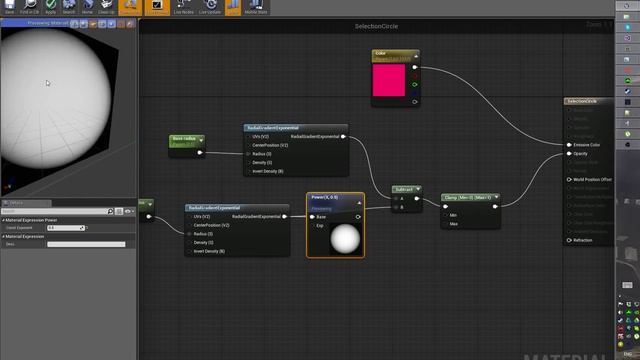Open the Base radius node dropdown arrow
640x360 pixels.
click(x=201, y=140)
